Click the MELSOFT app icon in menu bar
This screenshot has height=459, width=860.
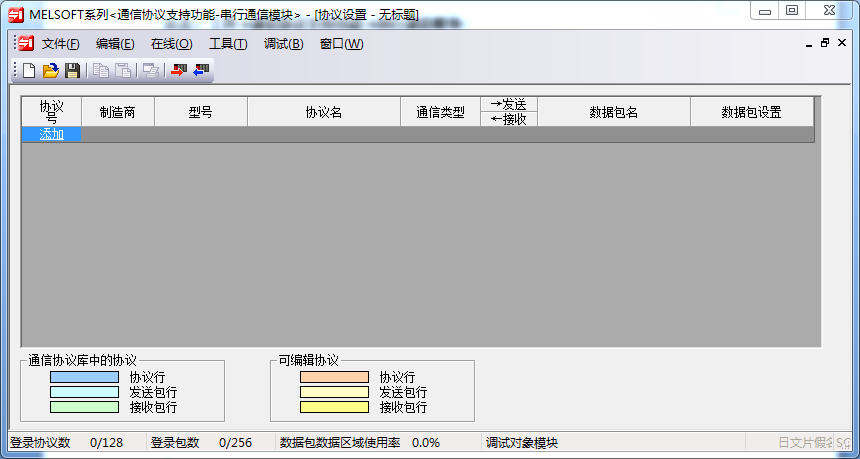coord(26,44)
